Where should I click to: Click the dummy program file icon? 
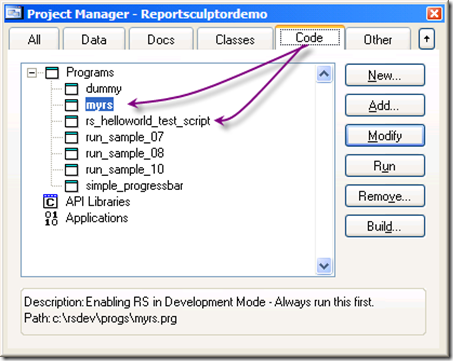(71, 89)
